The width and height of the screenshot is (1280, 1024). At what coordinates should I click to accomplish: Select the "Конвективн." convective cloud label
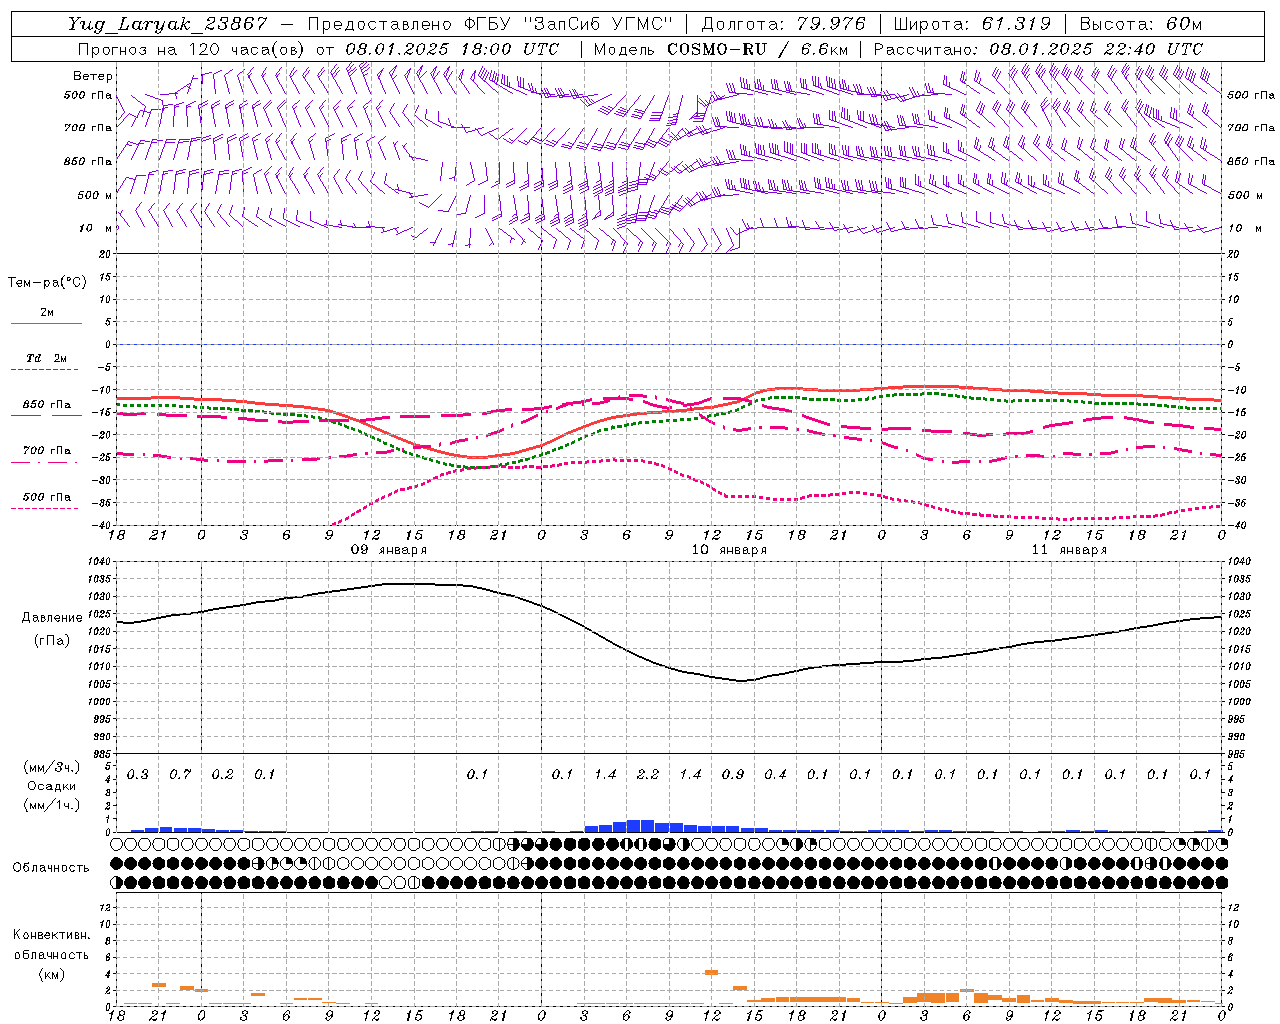pos(51,935)
